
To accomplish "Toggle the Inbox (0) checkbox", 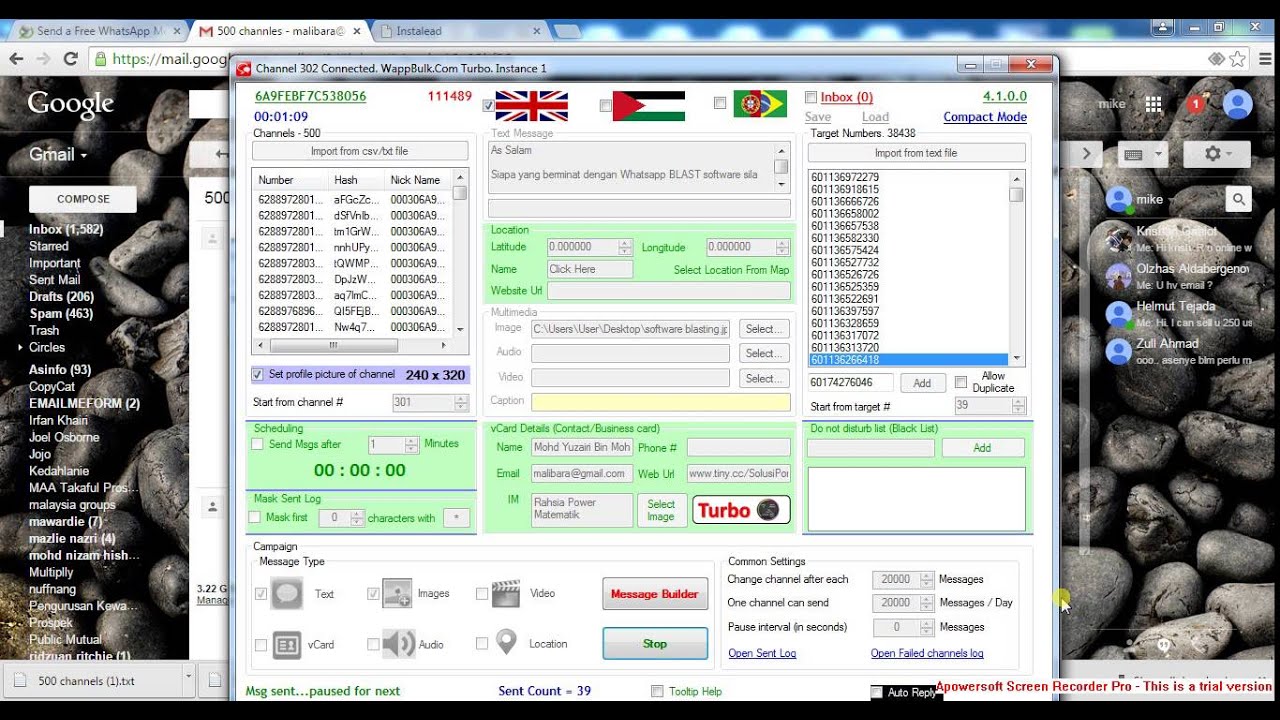I will (811, 97).
